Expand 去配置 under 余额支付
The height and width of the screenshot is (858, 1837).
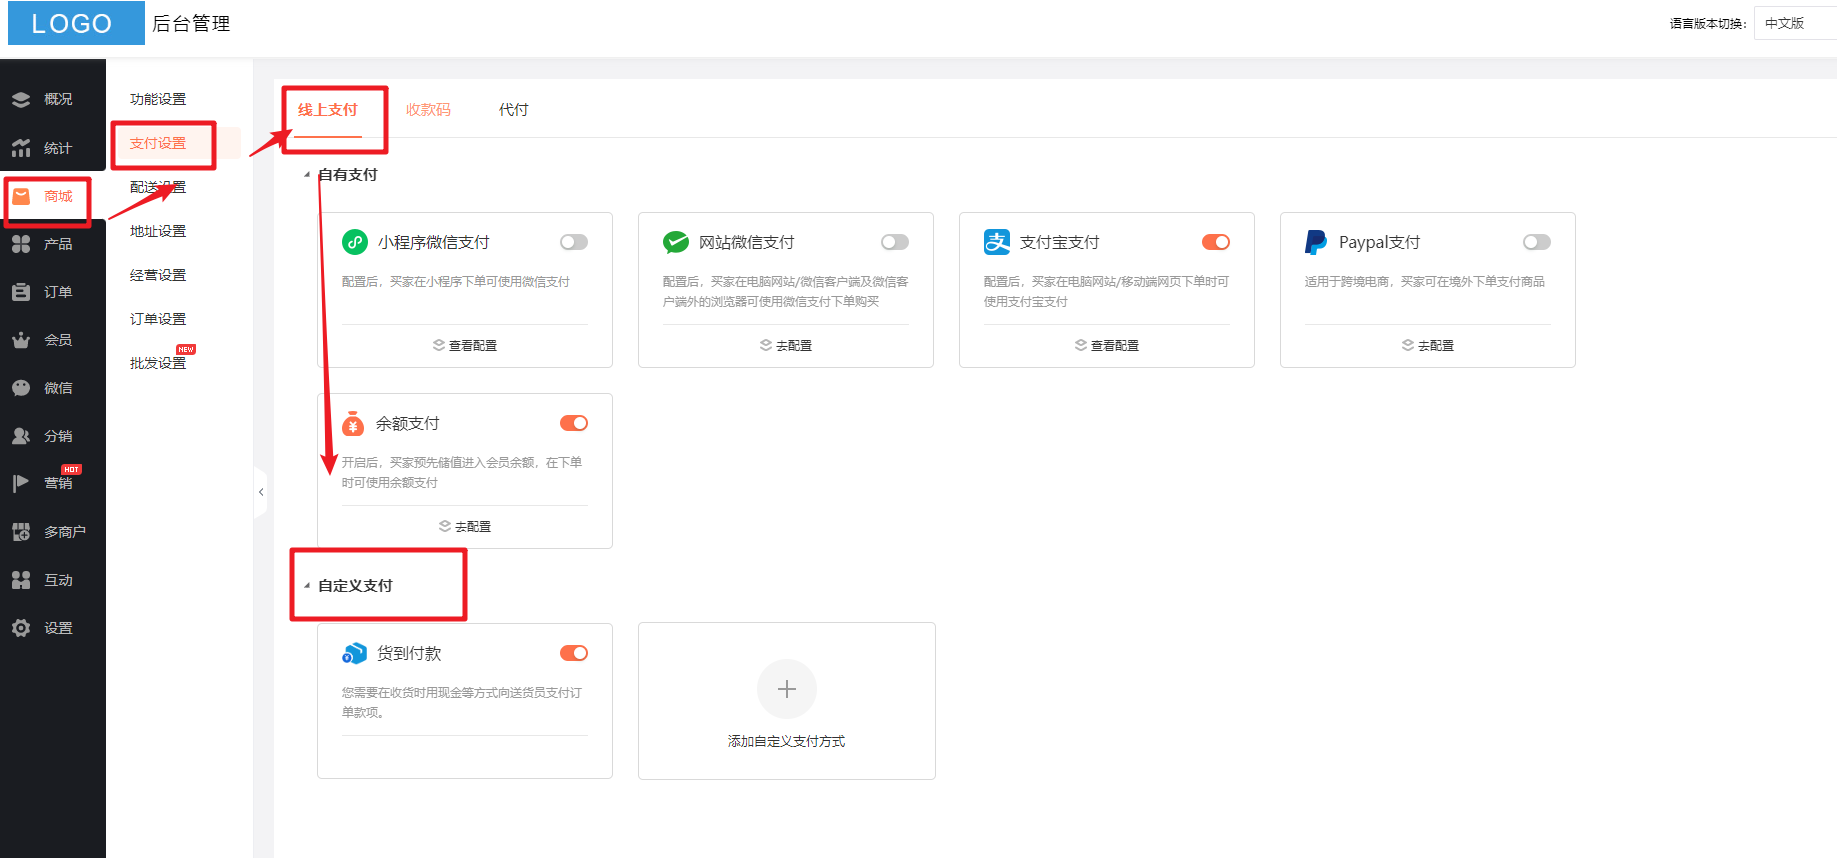click(x=465, y=526)
